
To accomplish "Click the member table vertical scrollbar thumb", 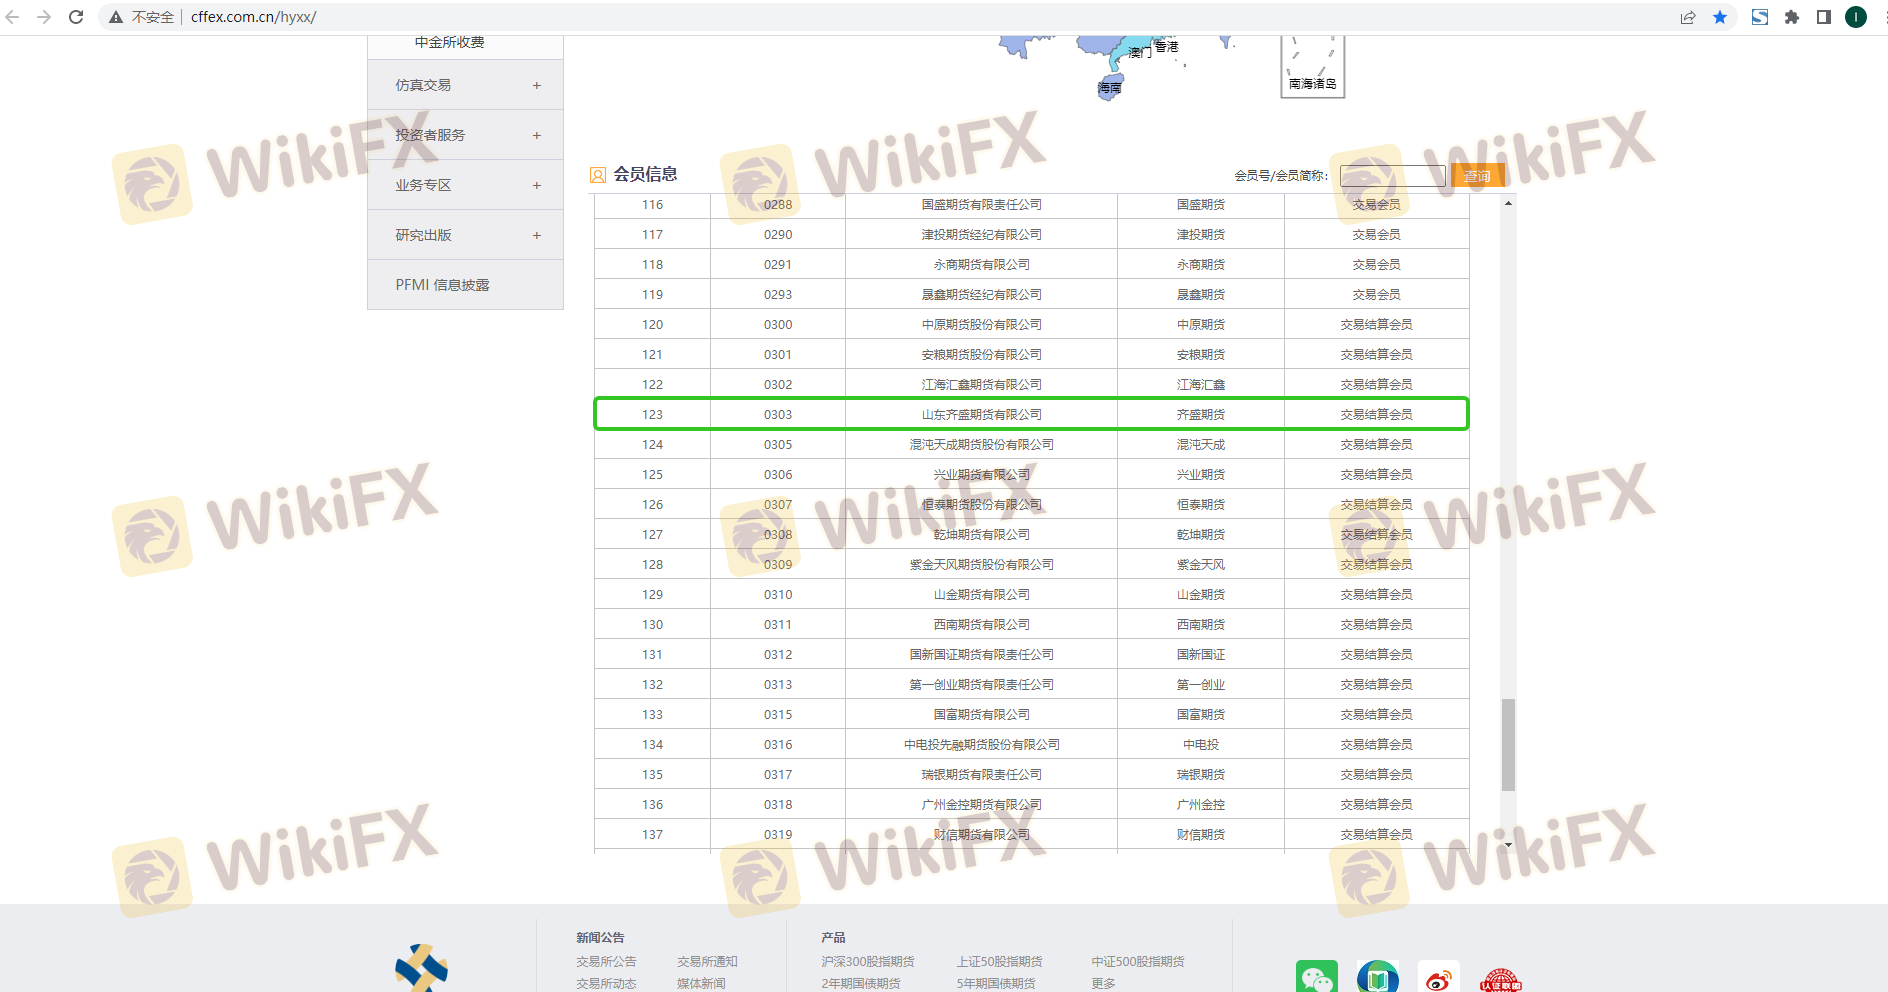I will 1508,744.
